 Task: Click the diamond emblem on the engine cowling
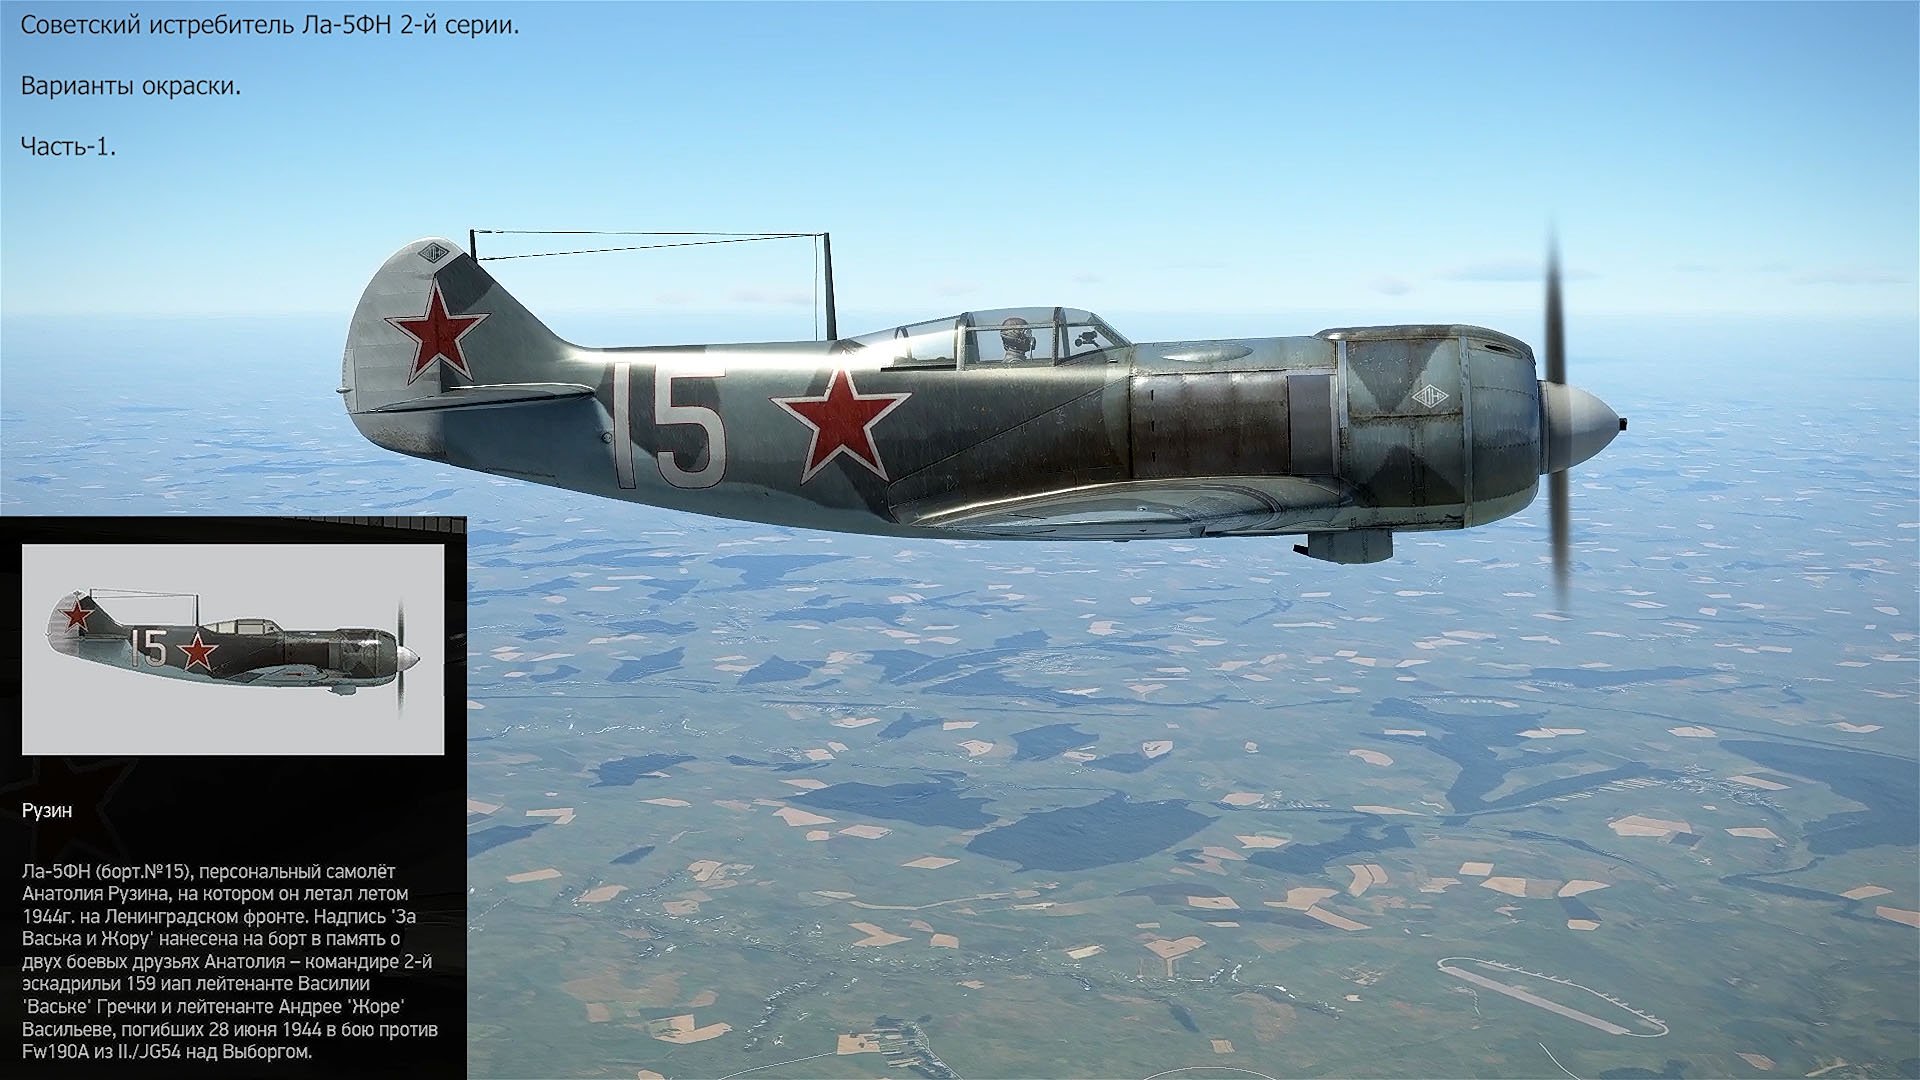tap(1432, 397)
